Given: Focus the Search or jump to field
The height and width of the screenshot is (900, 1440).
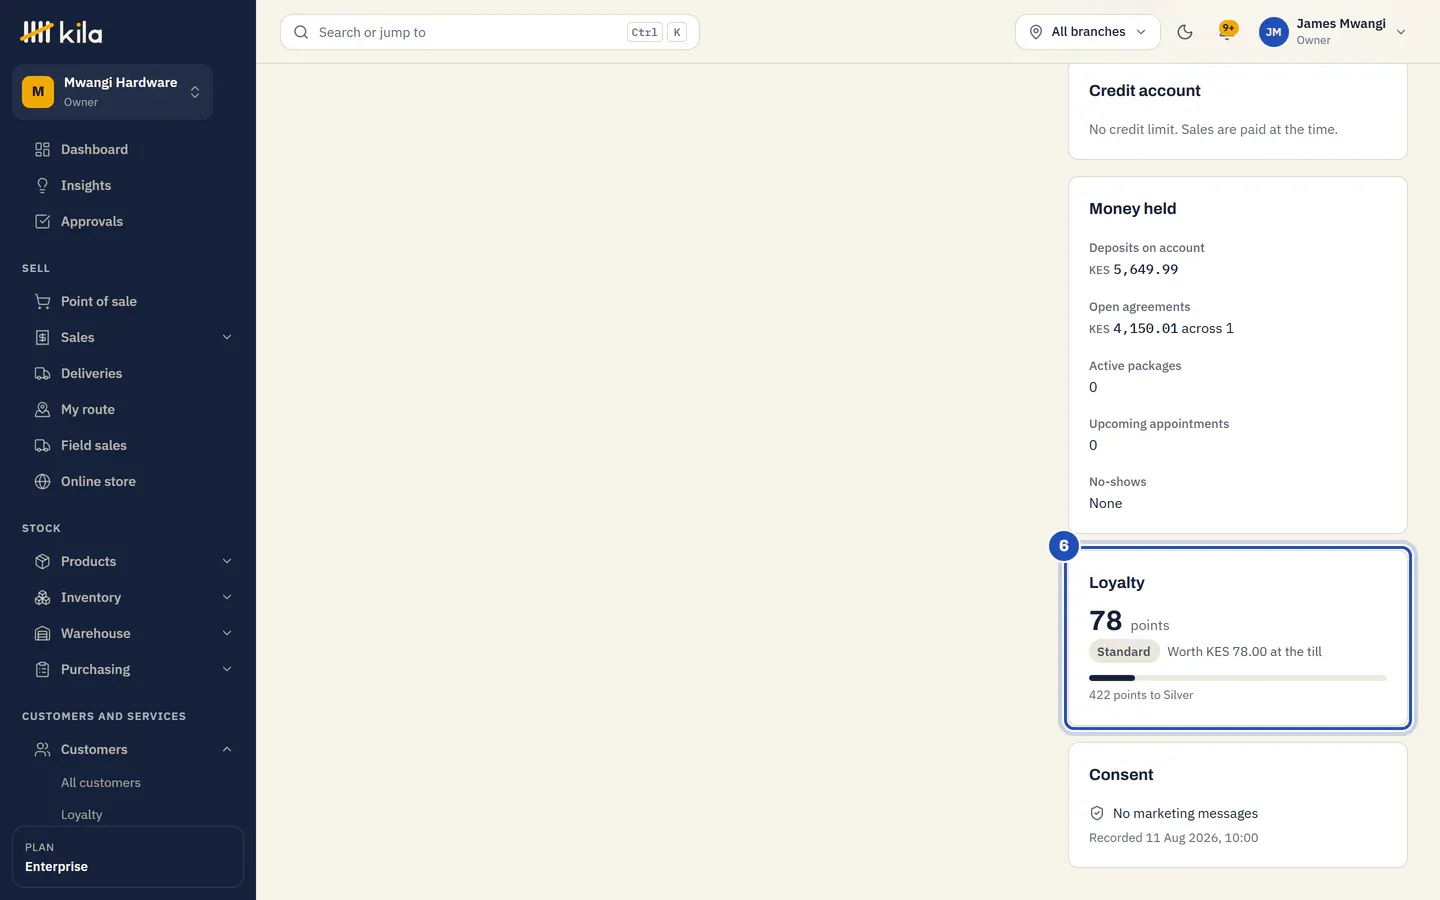Looking at the screenshot, I should tap(490, 32).
